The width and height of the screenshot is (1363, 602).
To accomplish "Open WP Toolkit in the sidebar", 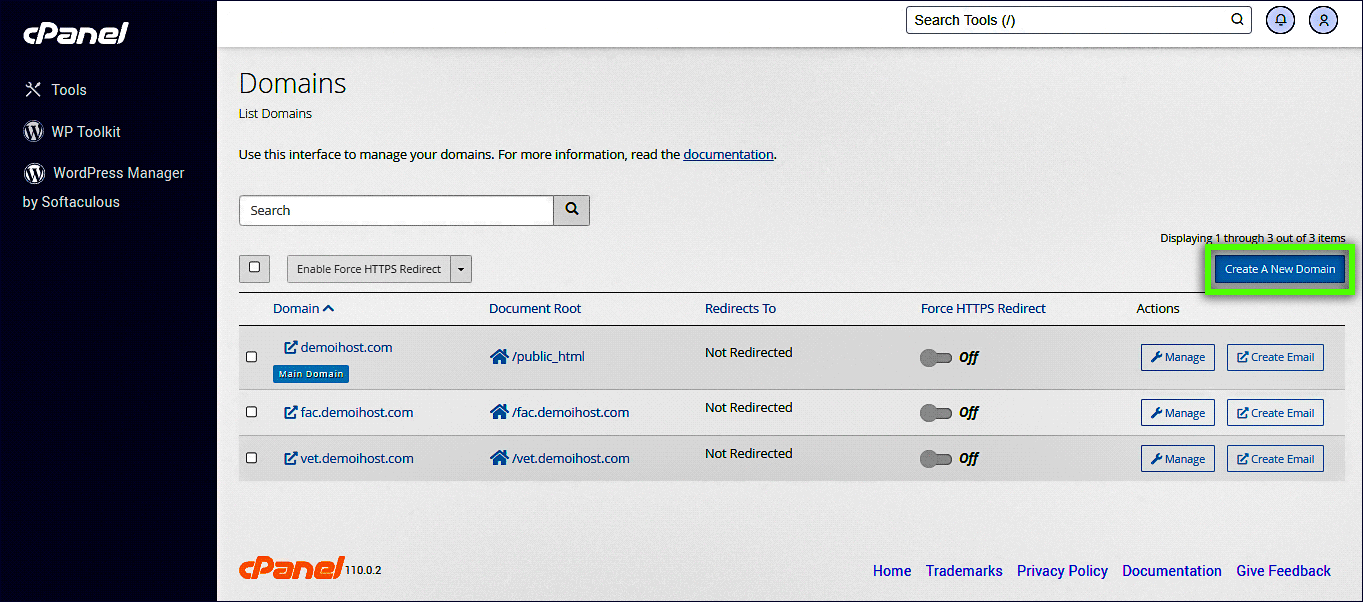I will pos(85,132).
